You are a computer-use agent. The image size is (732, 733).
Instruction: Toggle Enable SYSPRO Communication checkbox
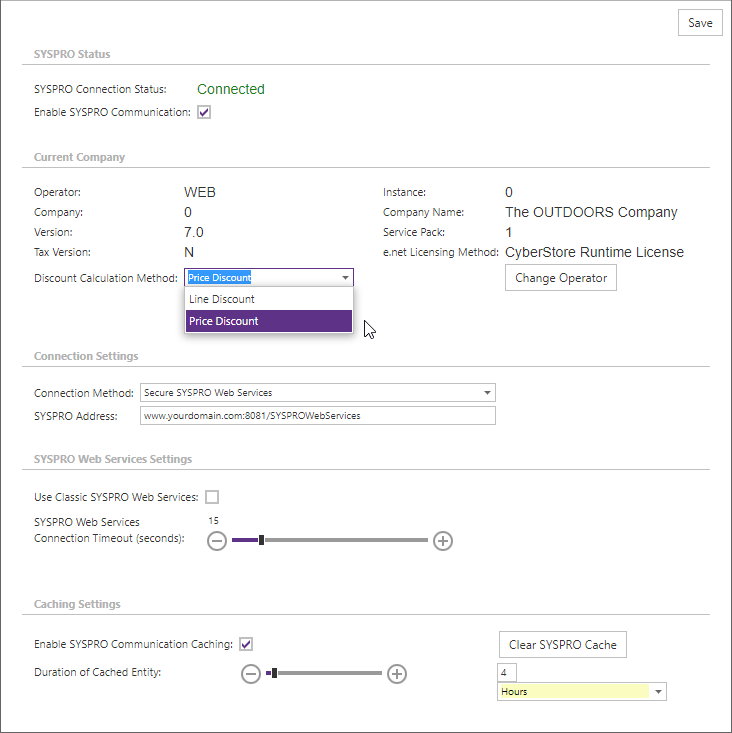coord(204,112)
